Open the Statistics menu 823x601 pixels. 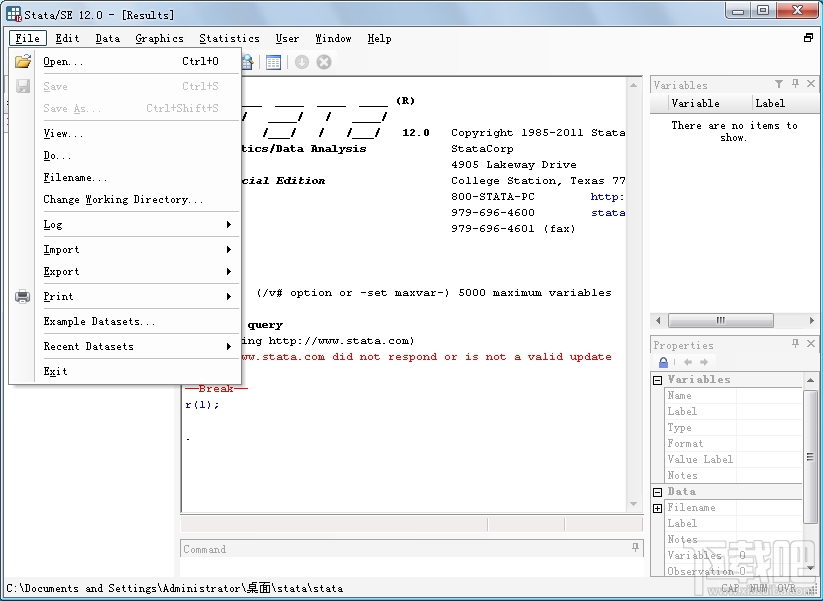click(229, 38)
